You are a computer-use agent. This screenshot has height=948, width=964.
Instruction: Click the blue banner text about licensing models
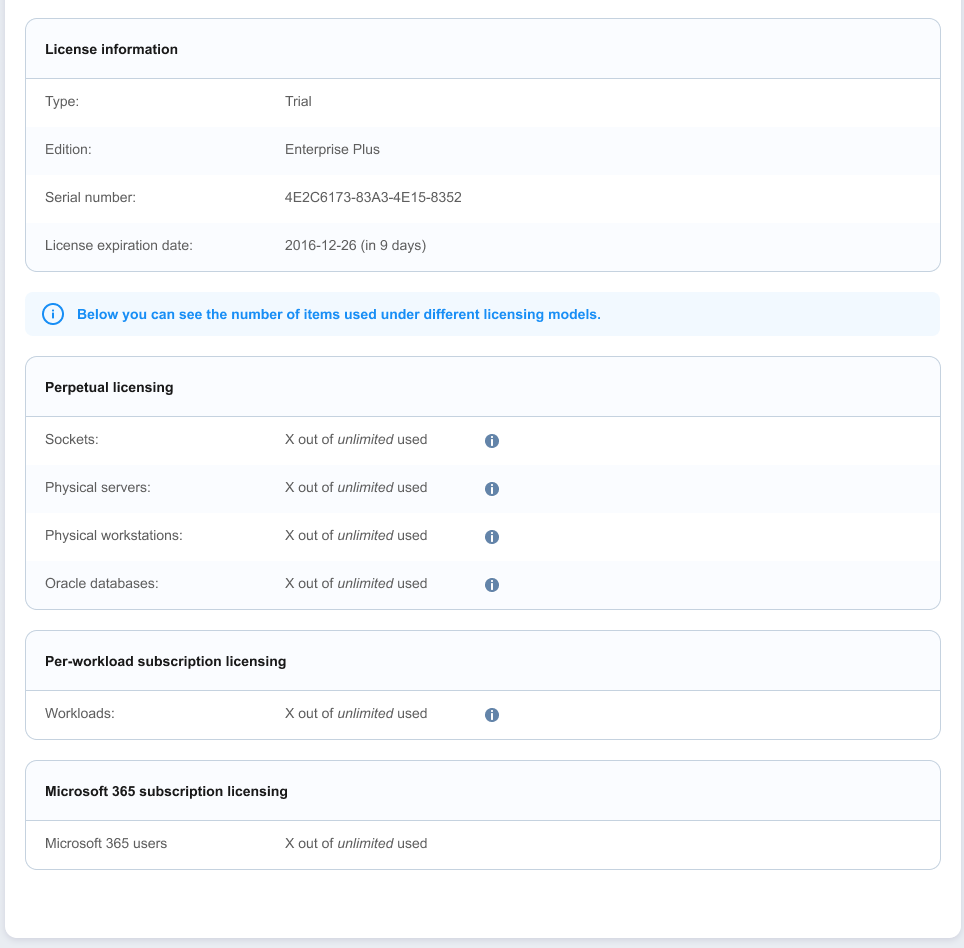pyautogui.click(x=338, y=314)
